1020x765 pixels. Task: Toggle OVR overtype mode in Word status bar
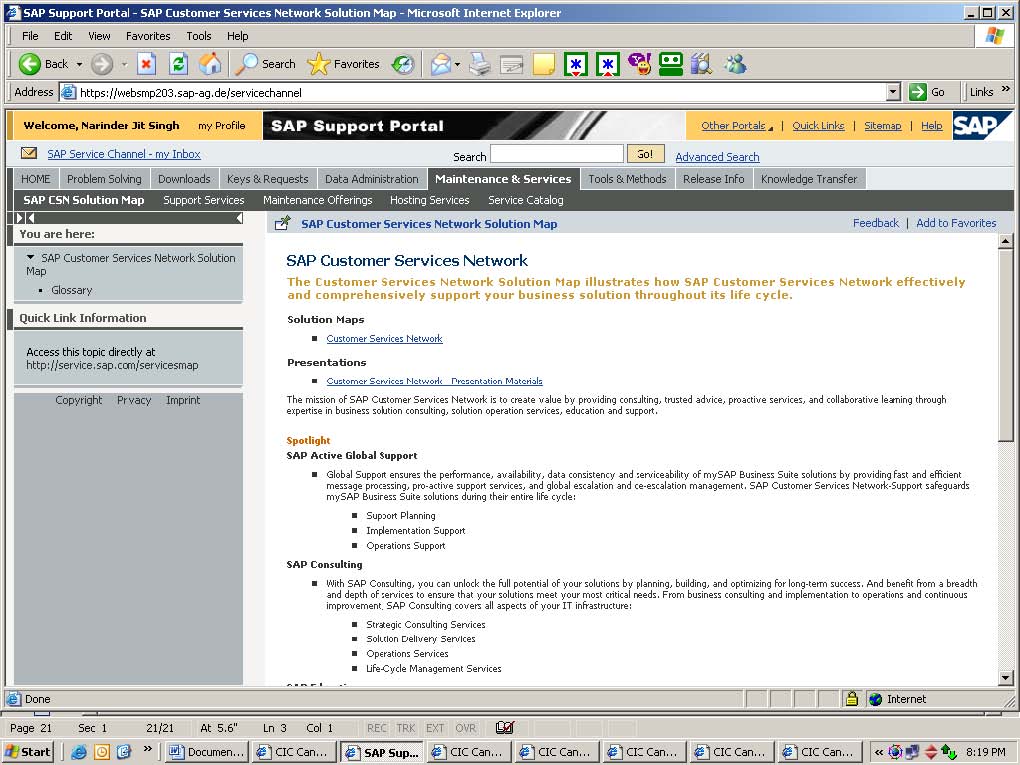(x=466, y=728)
